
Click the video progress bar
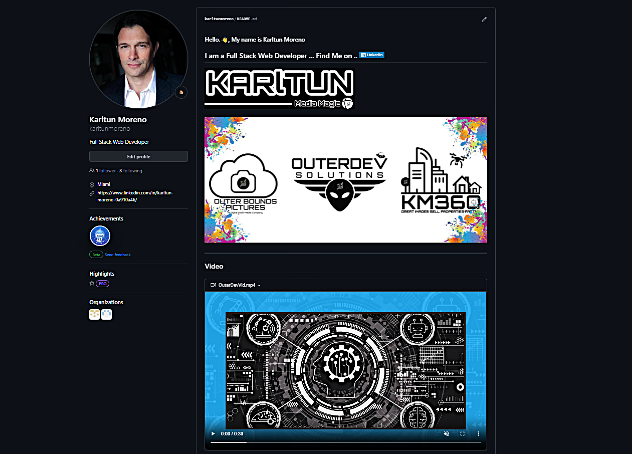tap(345, 442)
